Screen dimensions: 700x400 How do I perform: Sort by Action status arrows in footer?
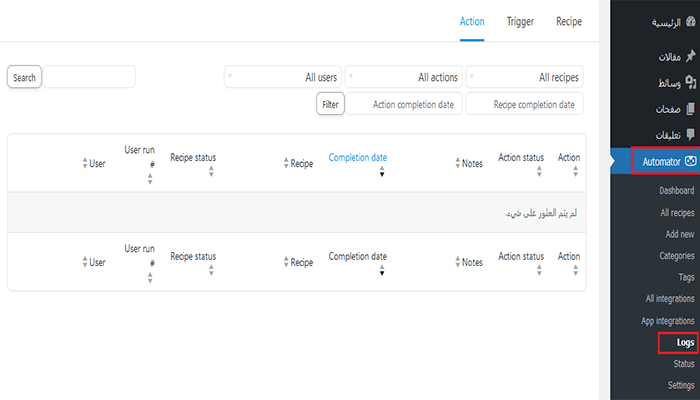(x=539, y=270)
